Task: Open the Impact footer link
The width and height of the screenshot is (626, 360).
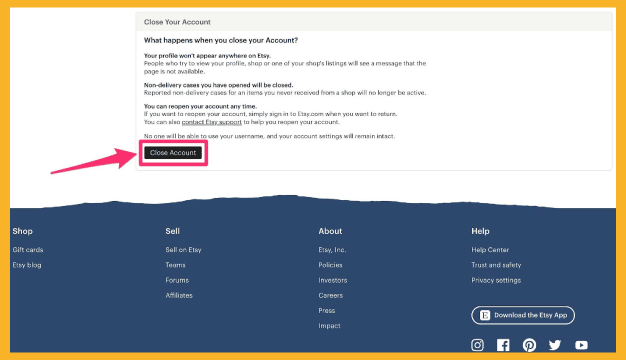Action: click(329, 326)
